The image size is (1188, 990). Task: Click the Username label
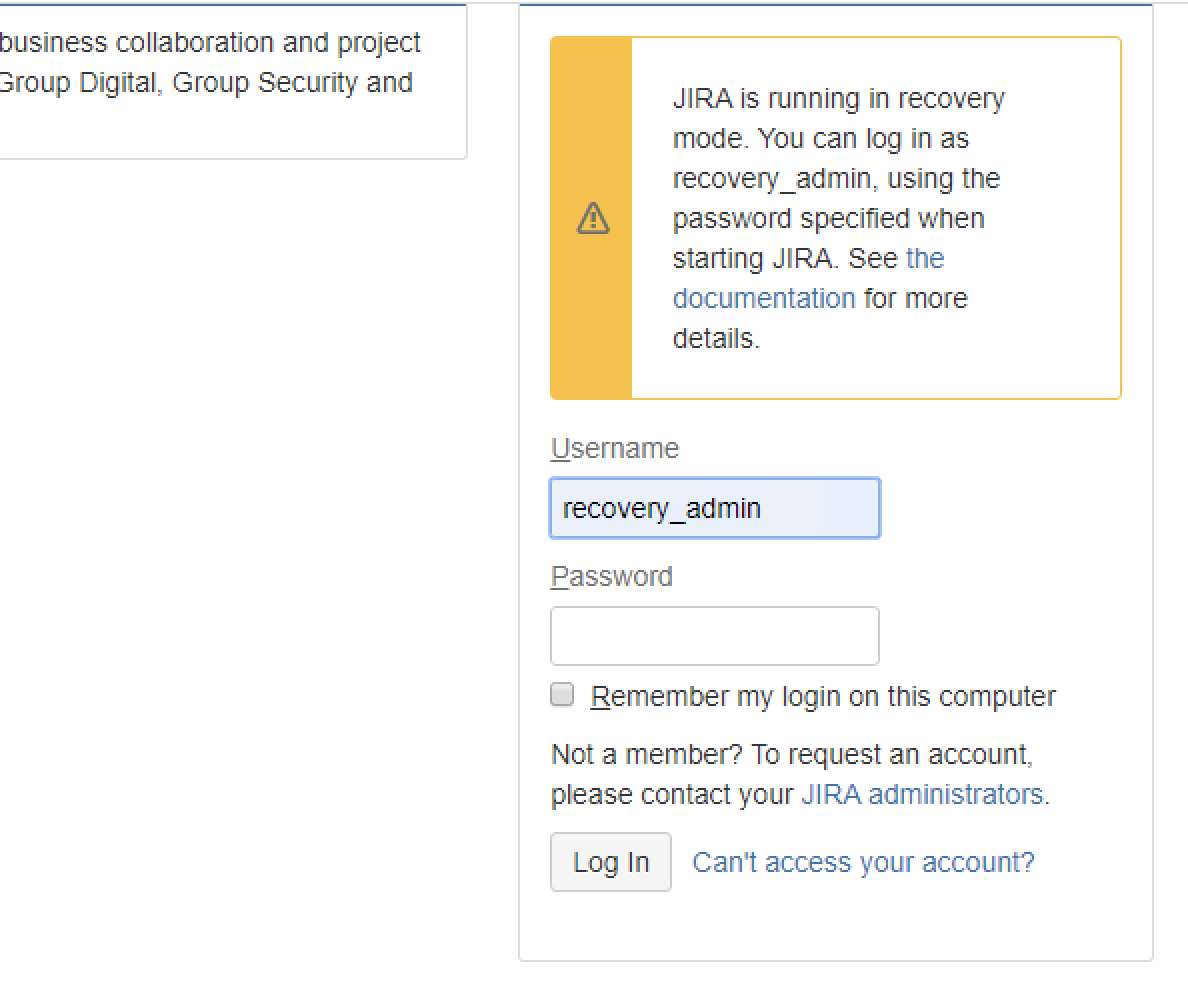coord(614,448)
